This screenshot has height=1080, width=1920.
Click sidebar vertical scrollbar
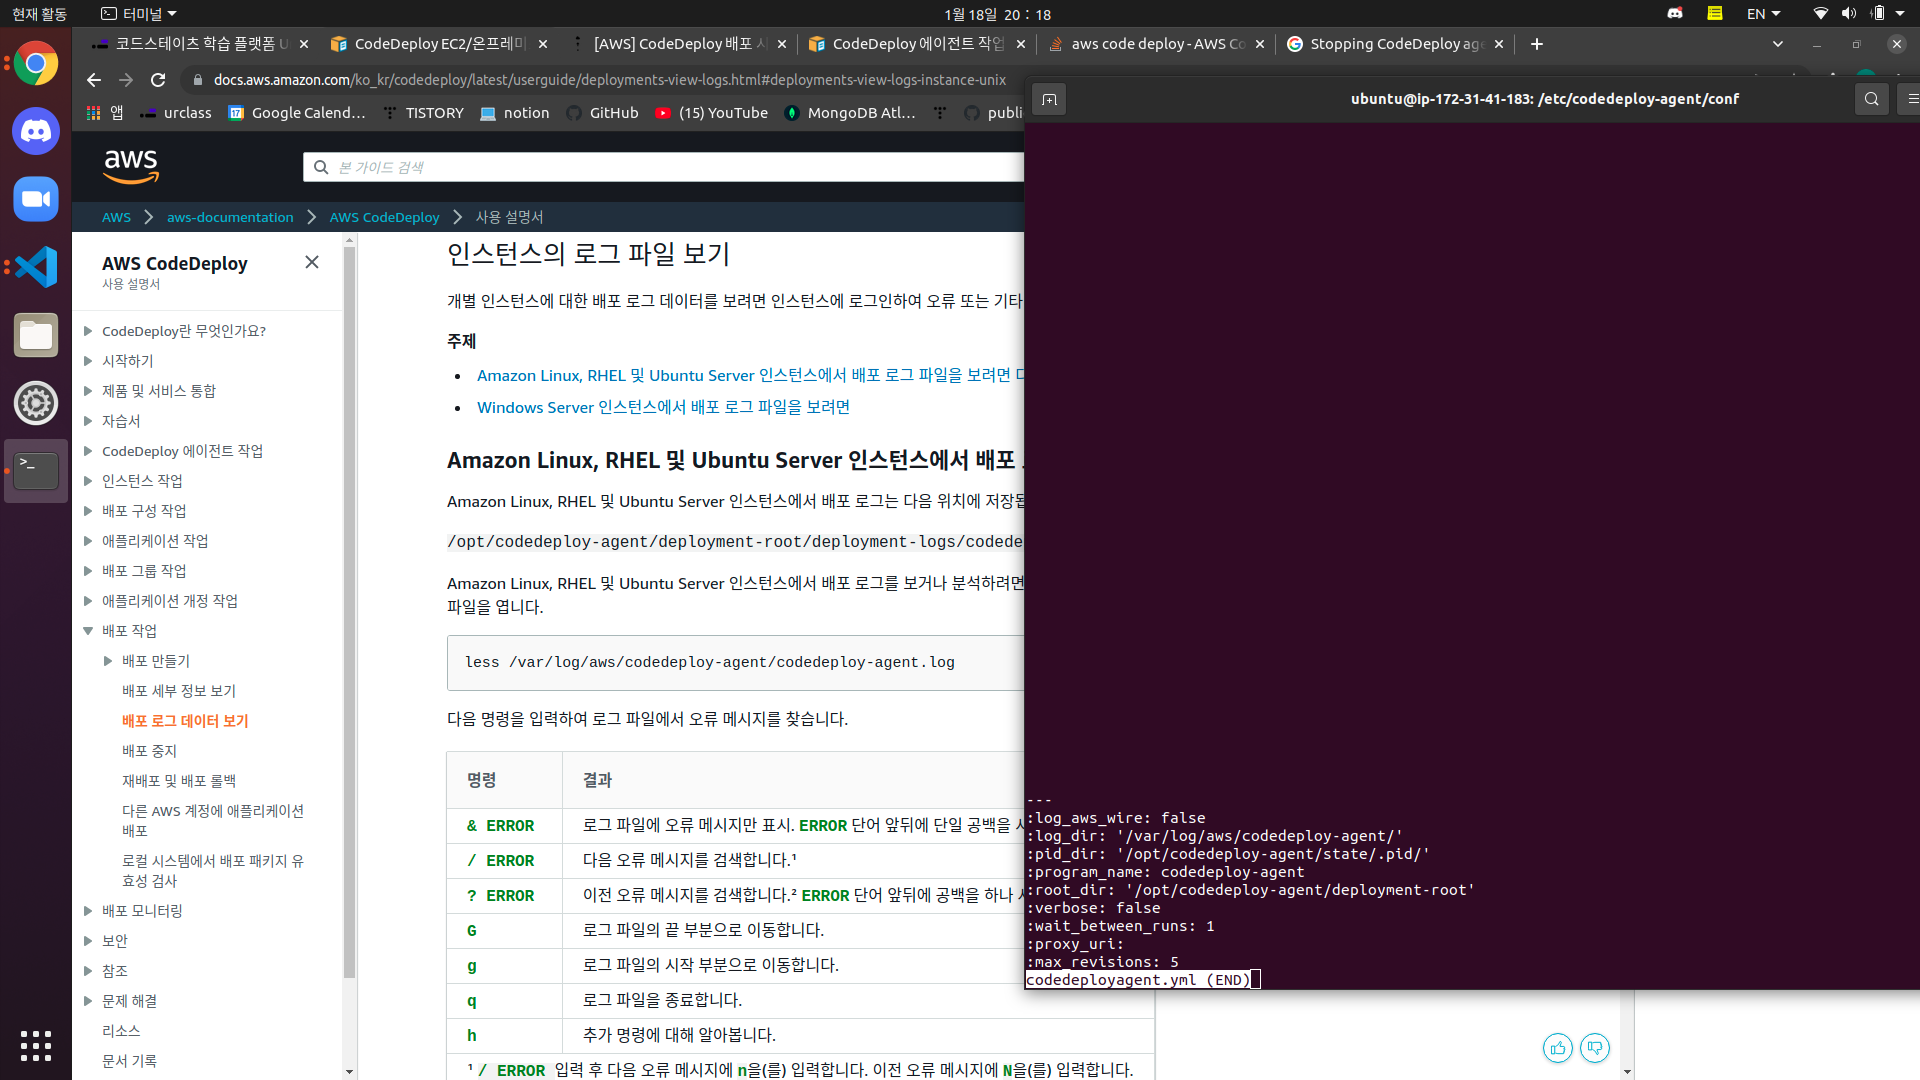(349, 613)
